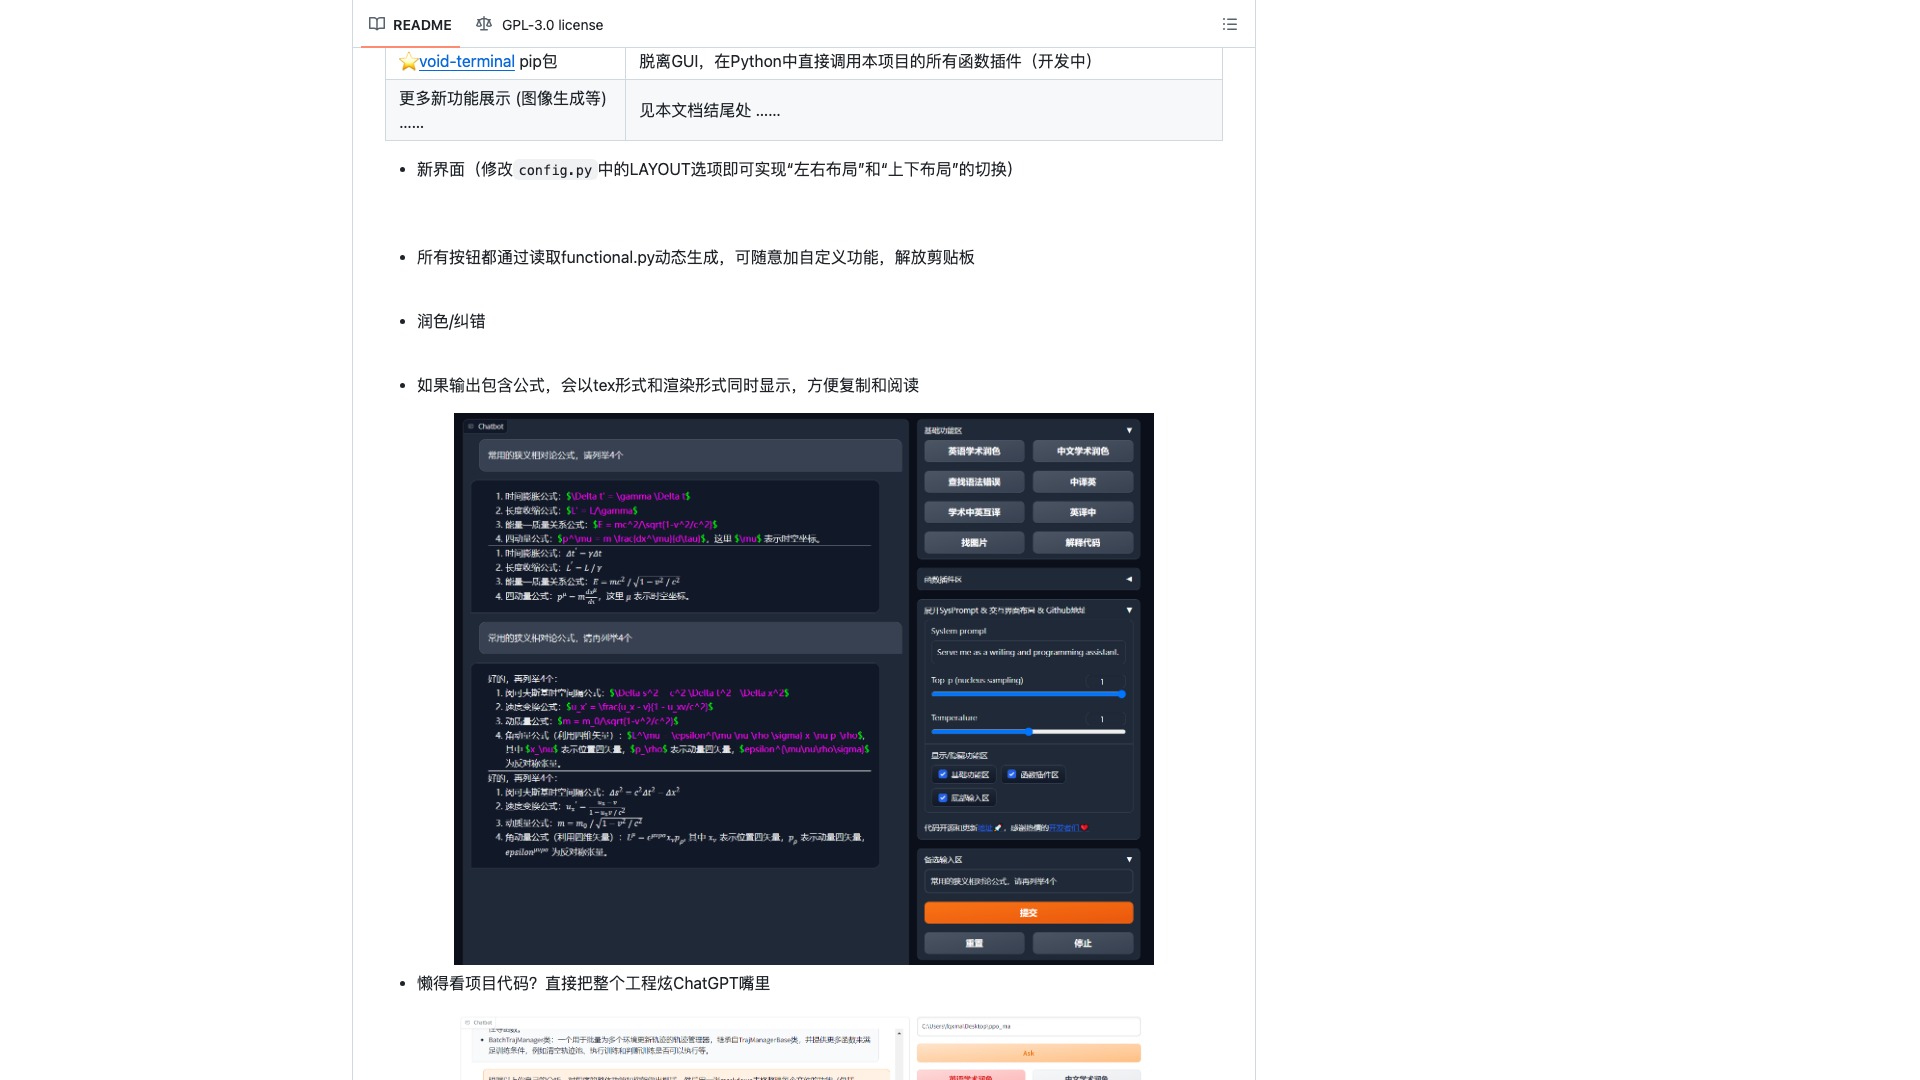The height and width of the screenshot is (1080, 1920).
Task: Click the 找图片 button
Action: (x=974, y=543)
